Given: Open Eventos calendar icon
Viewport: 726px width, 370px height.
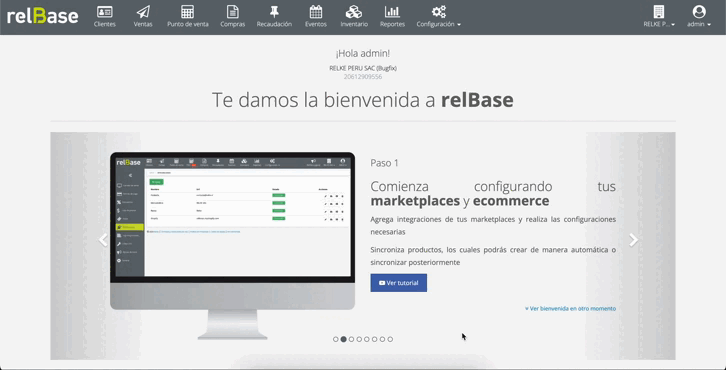Looking at the screenshot, I should 316,12.
